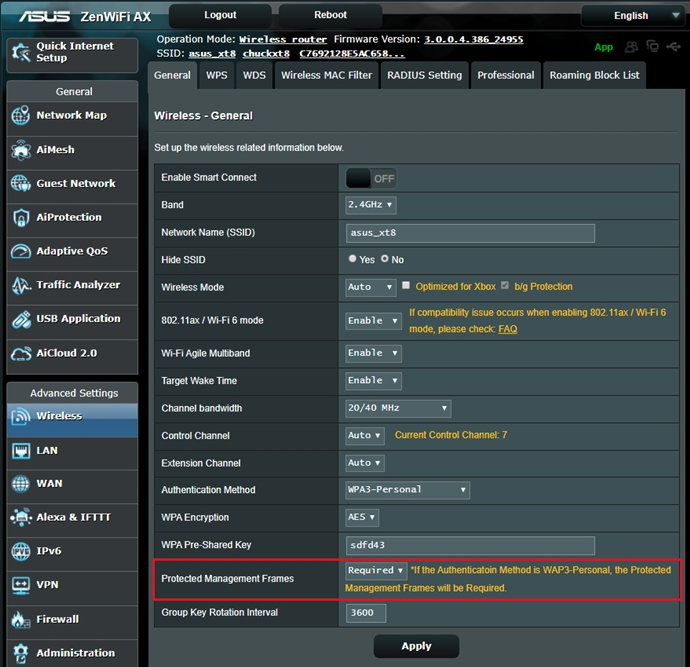Click the Wireless router operation mode link
690x667 pixels.
pos(283,39)
